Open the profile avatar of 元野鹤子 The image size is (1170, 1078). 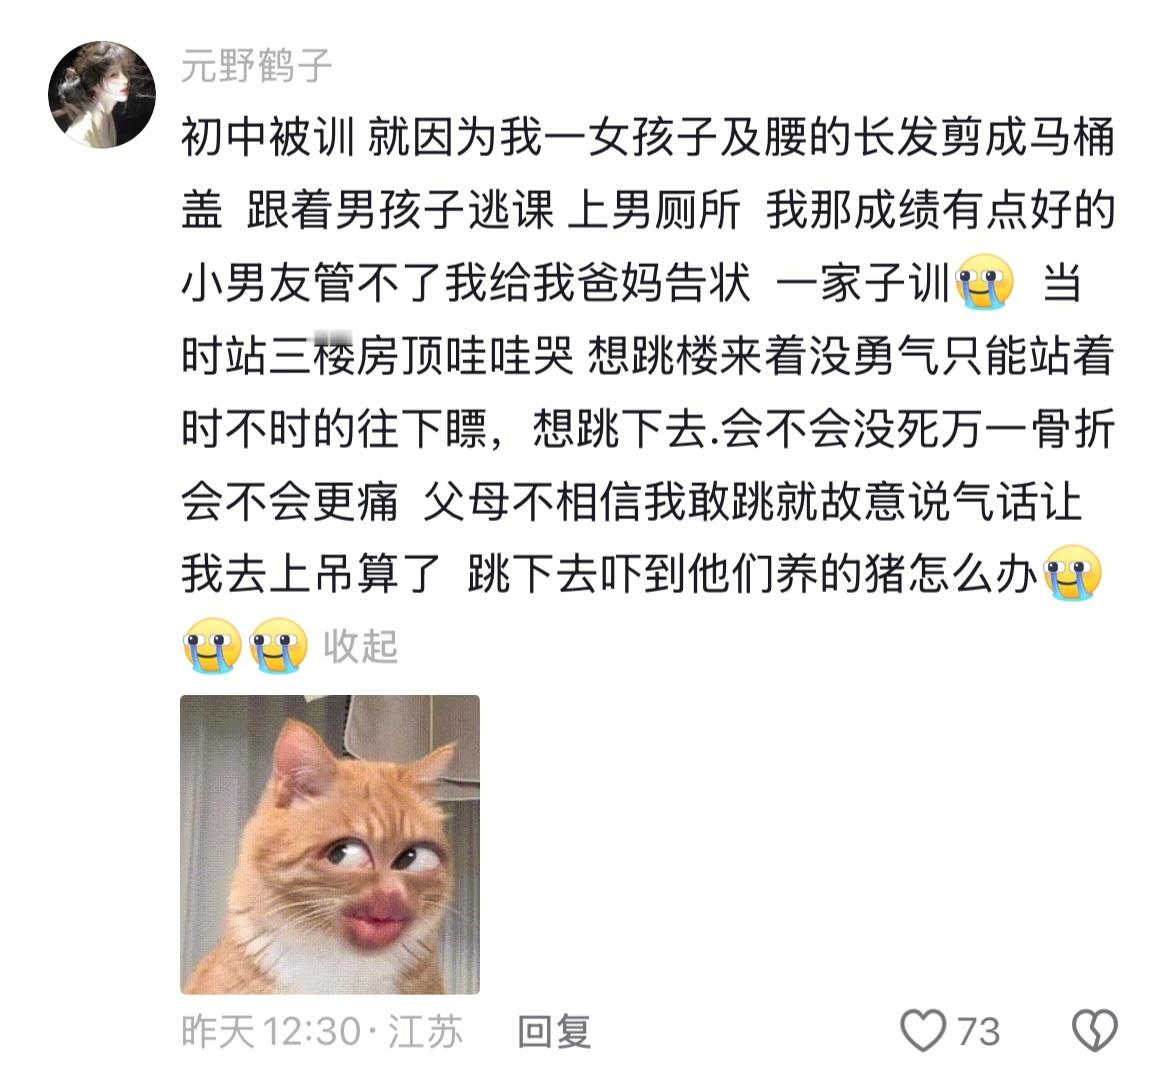[x=102, y=95]
